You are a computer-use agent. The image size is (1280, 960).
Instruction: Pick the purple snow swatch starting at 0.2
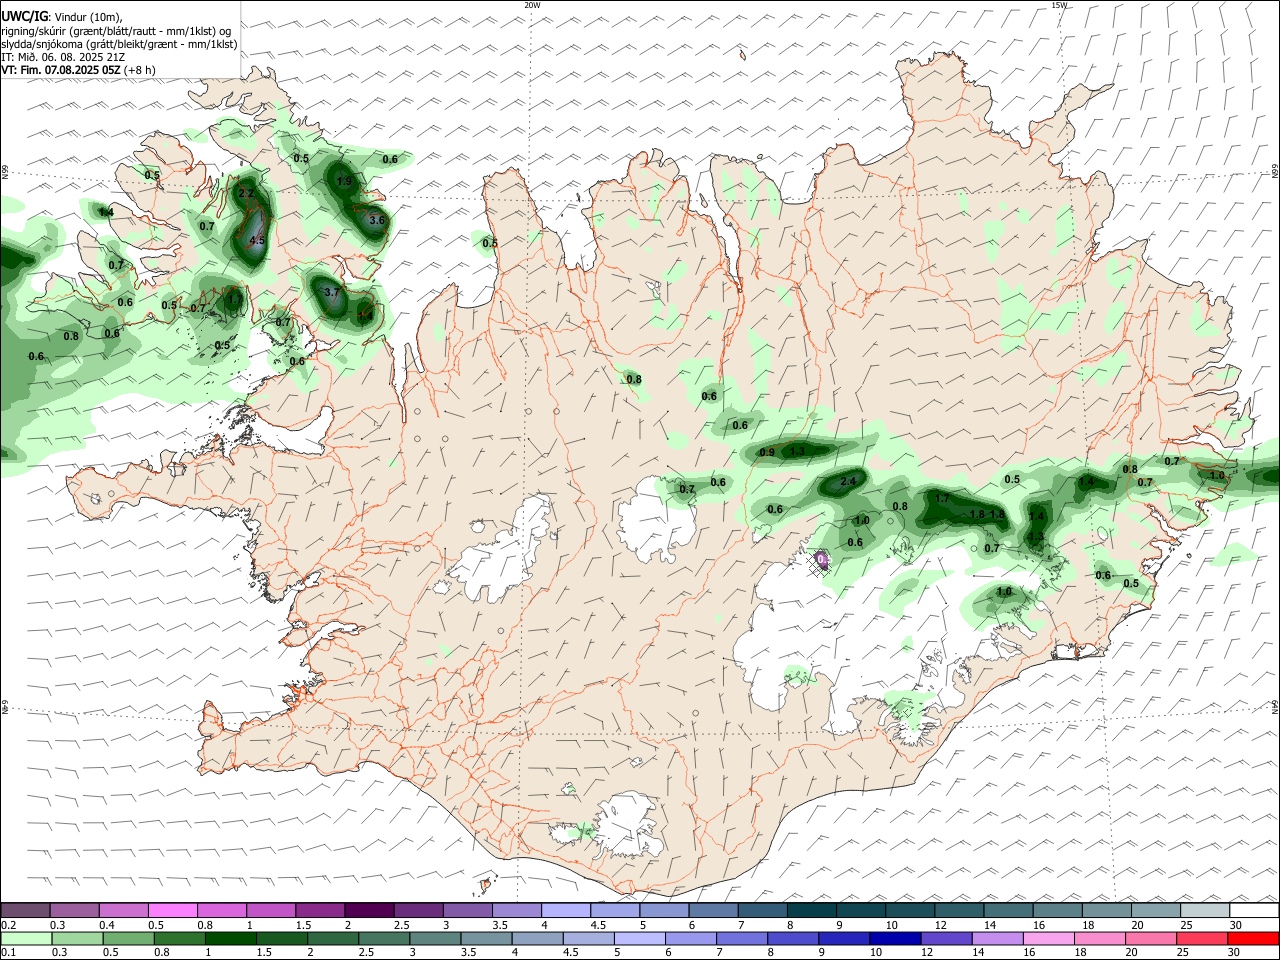coord(25,910)
